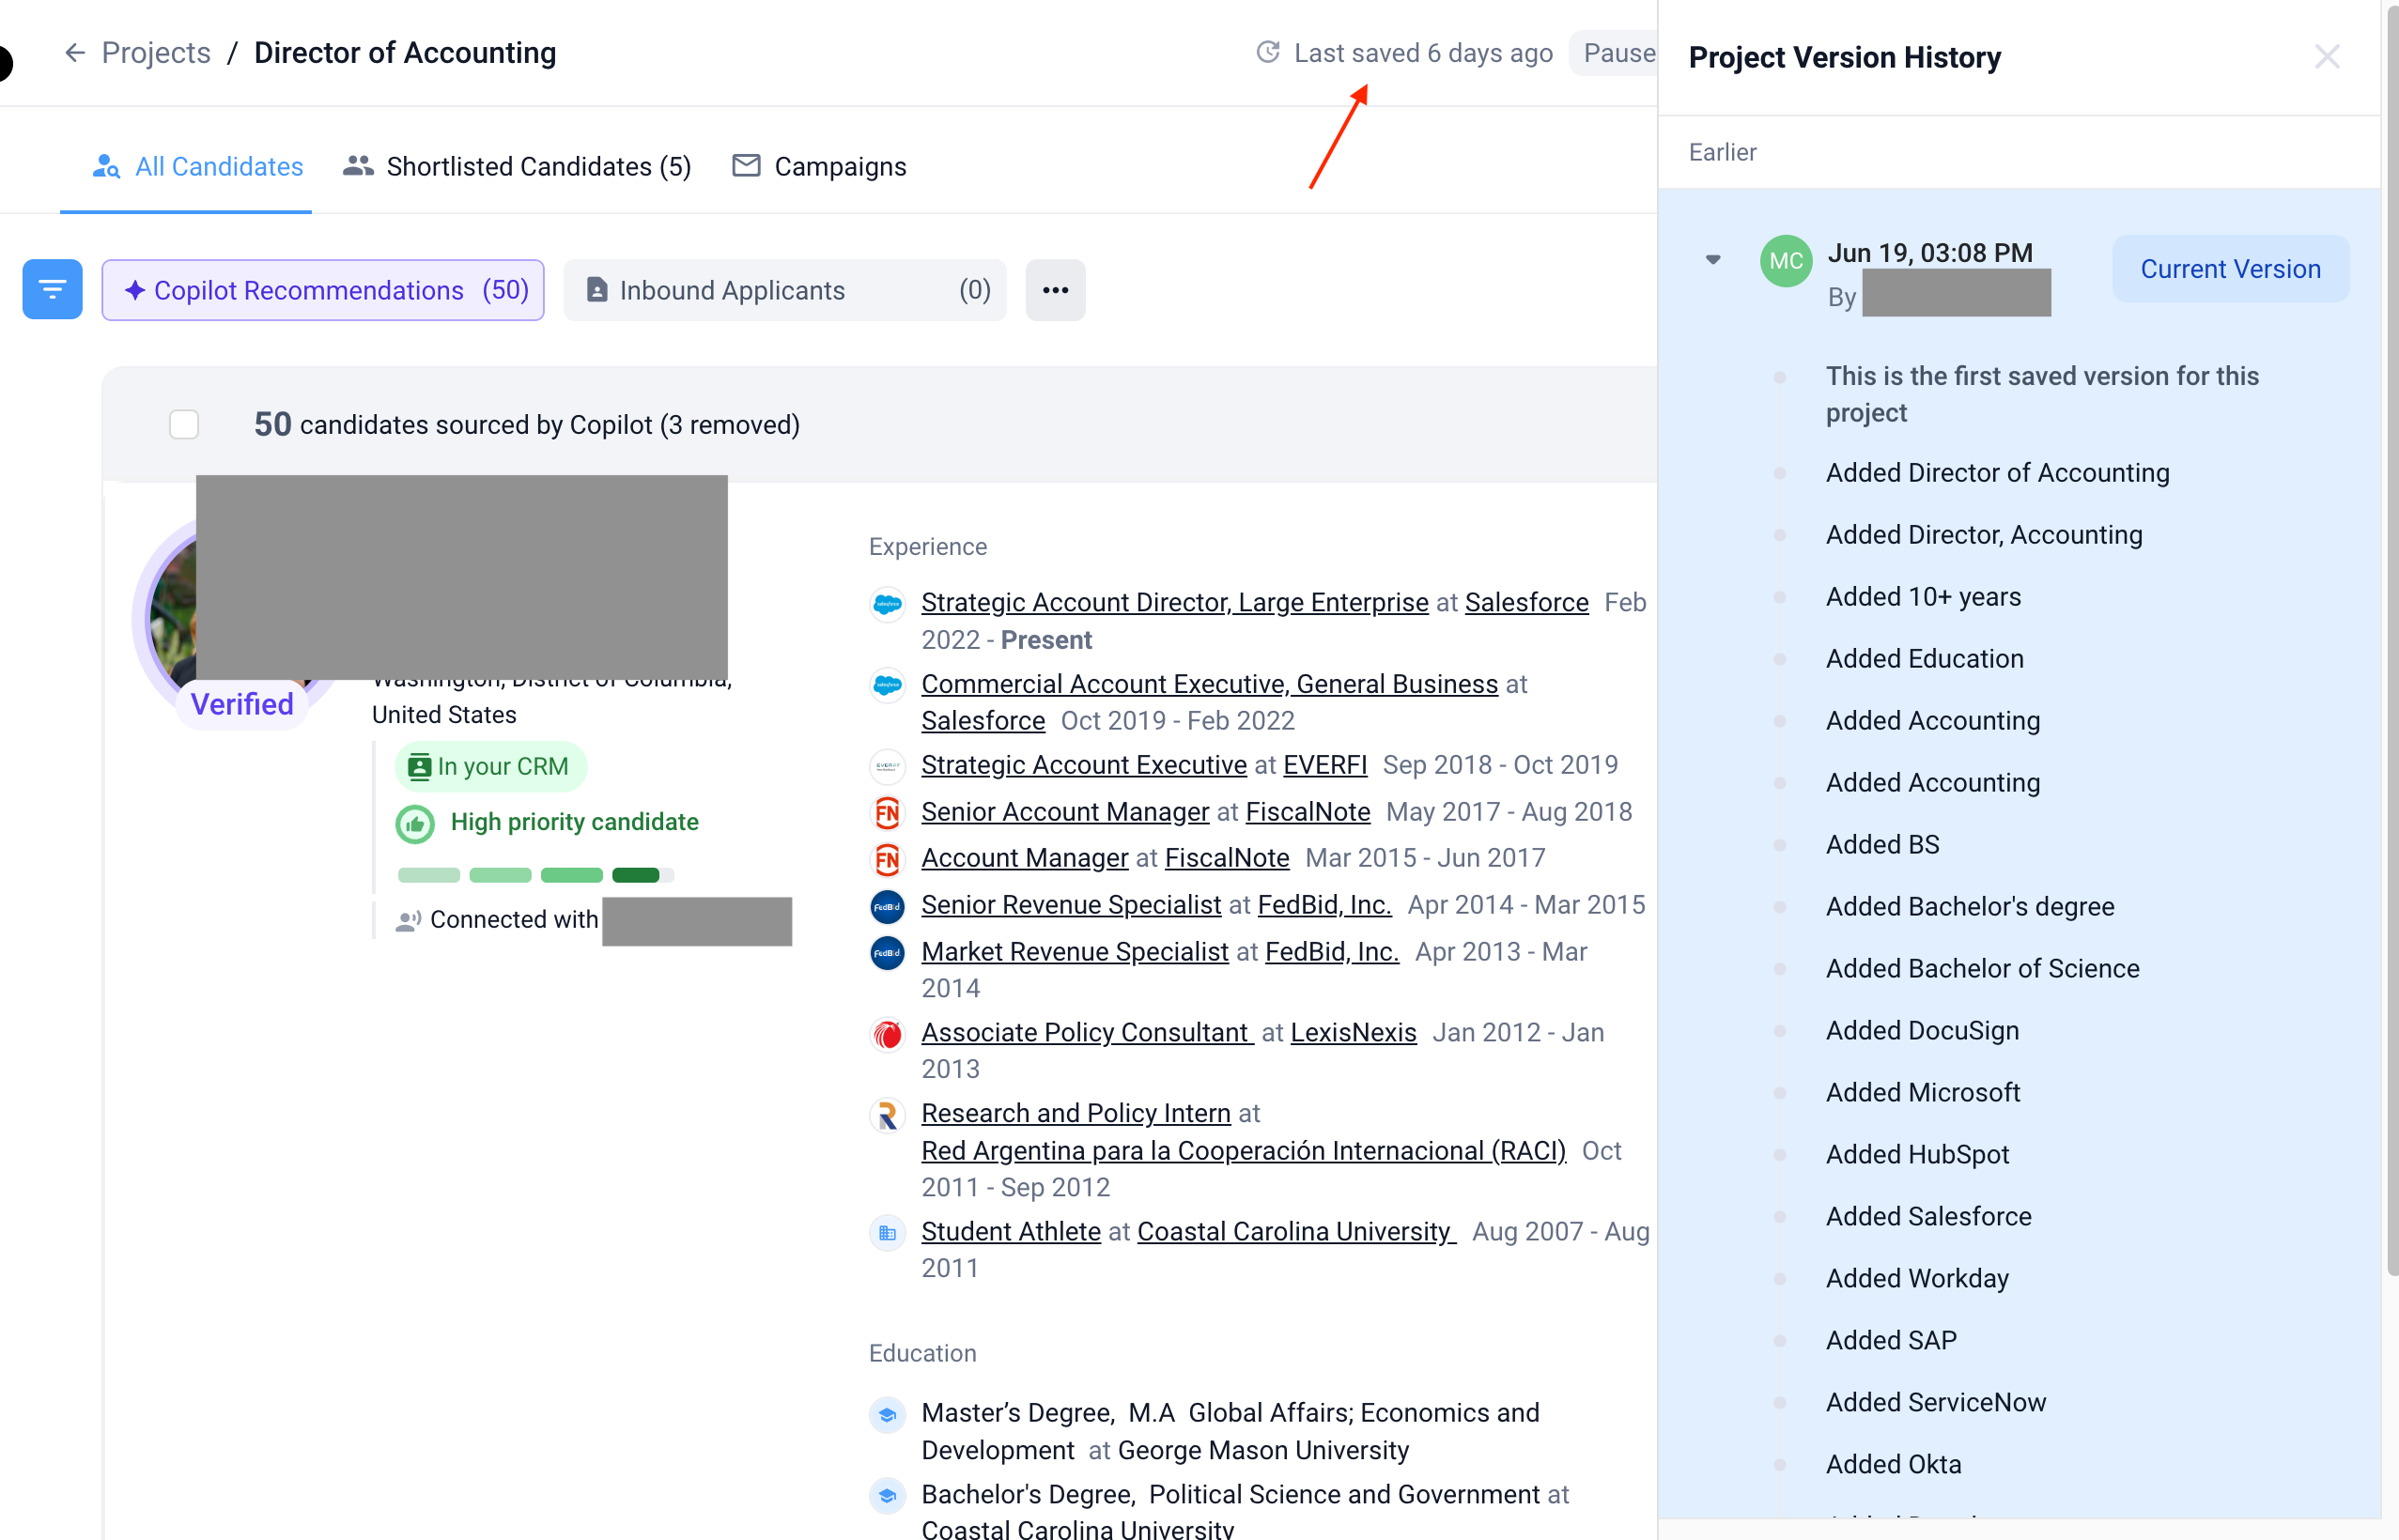Click the Last saved history clock icon
Screen dimensions: 2399x1540
1268,53
